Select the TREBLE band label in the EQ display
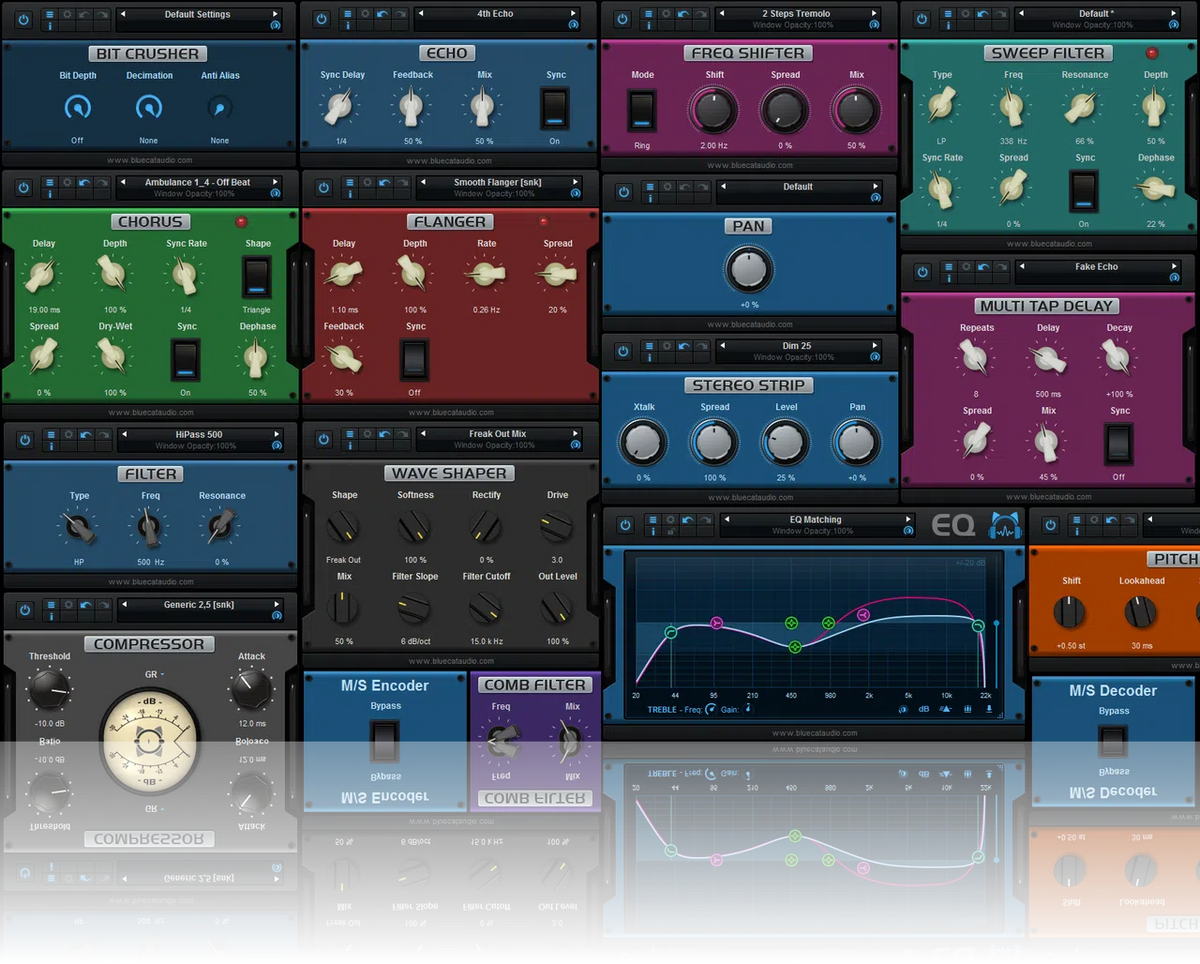 (661, 709)
